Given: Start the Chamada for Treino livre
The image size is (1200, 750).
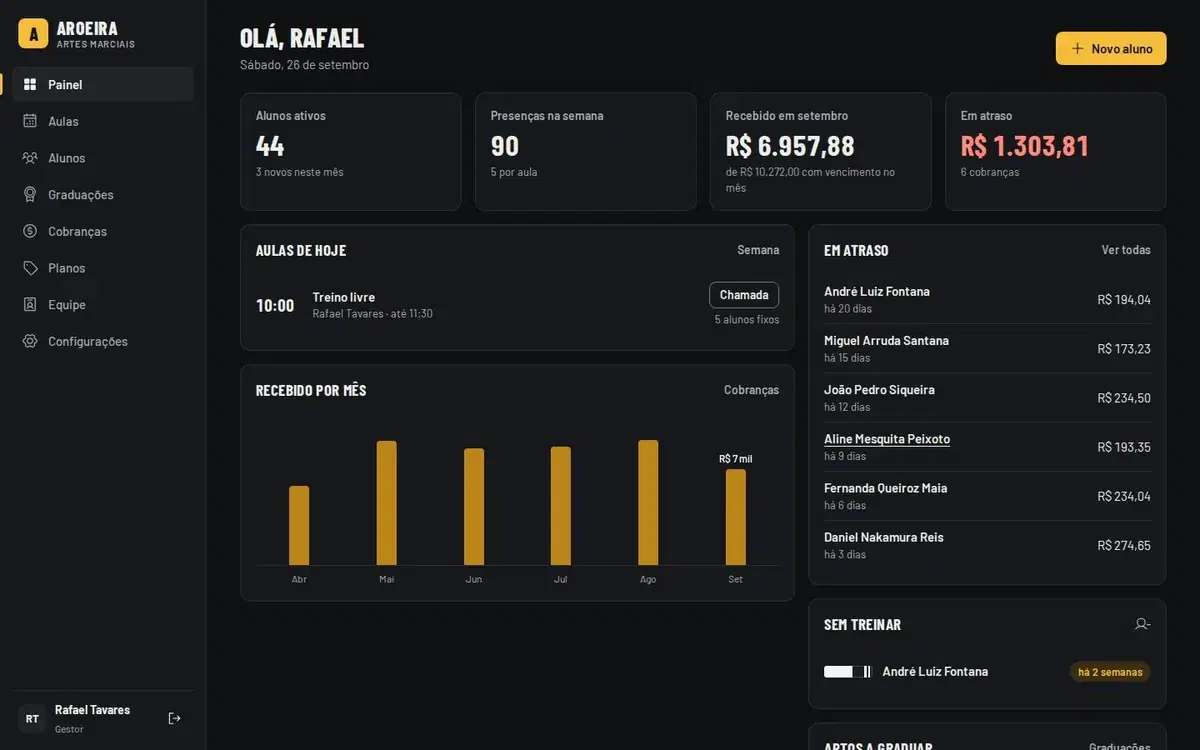Looking at the screenshot, I should point(744,295).
